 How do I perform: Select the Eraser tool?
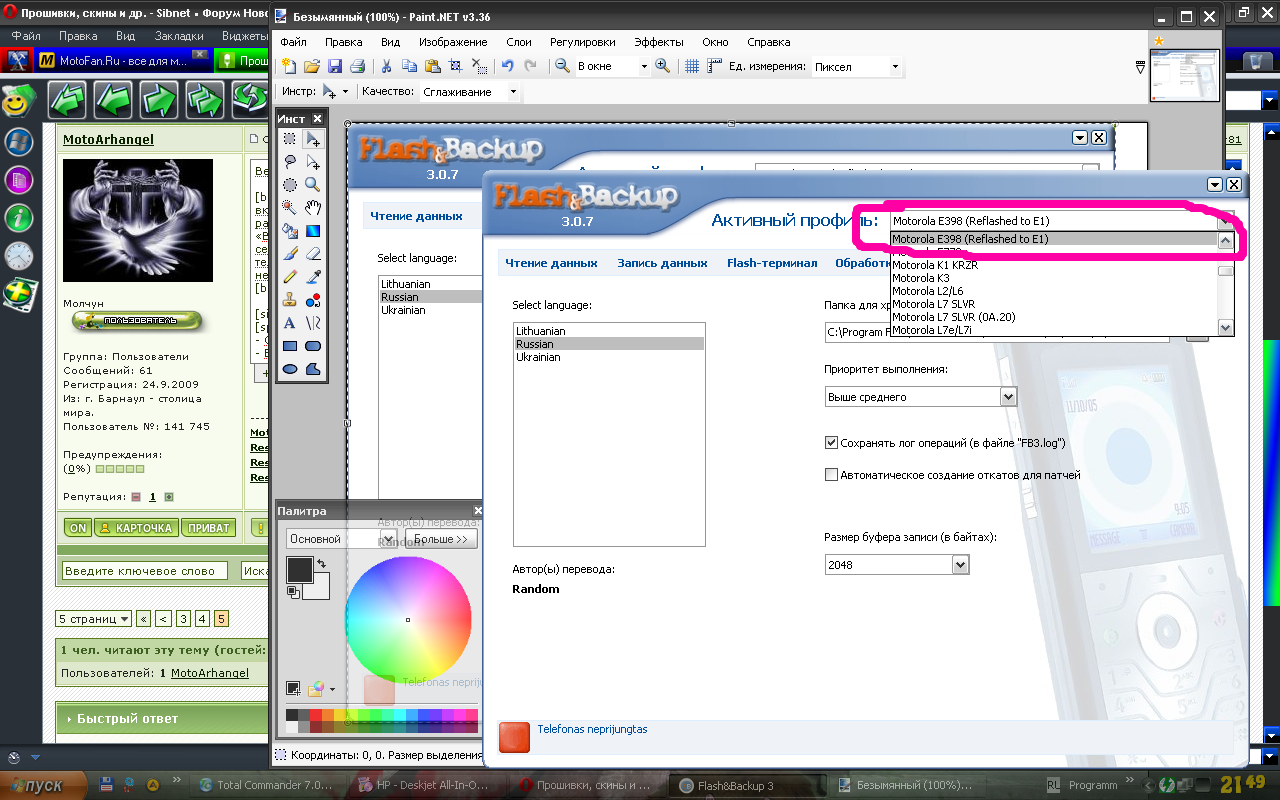point(313,253)
